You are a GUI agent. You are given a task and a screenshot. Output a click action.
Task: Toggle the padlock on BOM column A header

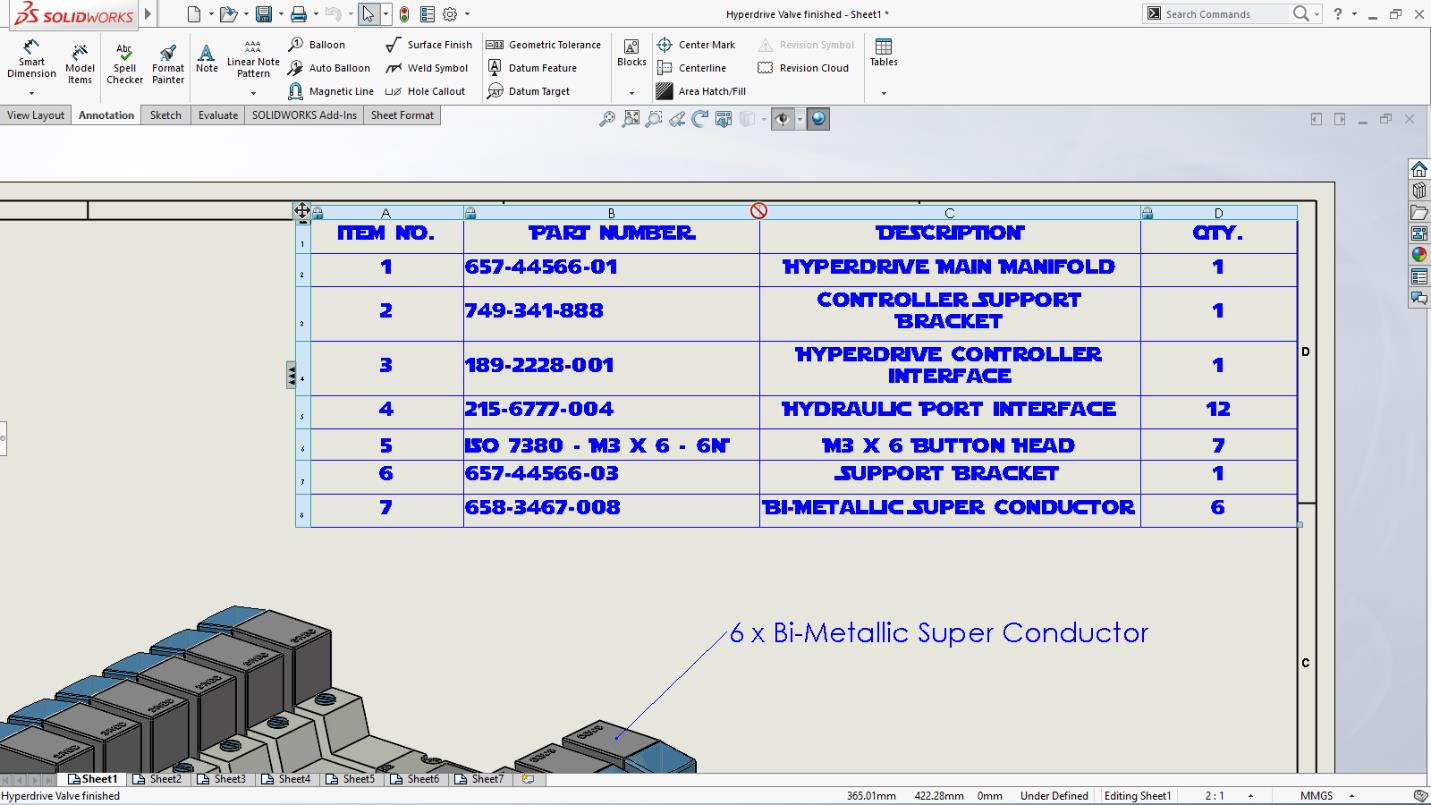316,212
